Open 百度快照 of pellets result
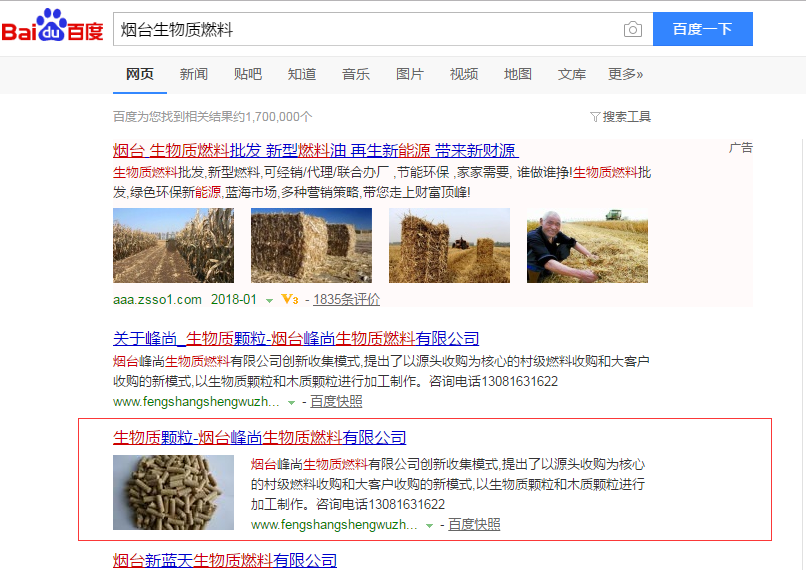Image resolution: width=806 pixels, height=570 pixels. click(x=474, y=525)
